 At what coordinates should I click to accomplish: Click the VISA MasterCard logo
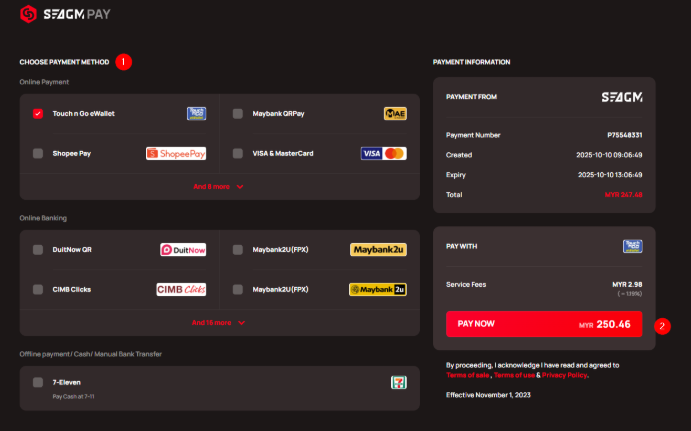click(x=383, y=153)
